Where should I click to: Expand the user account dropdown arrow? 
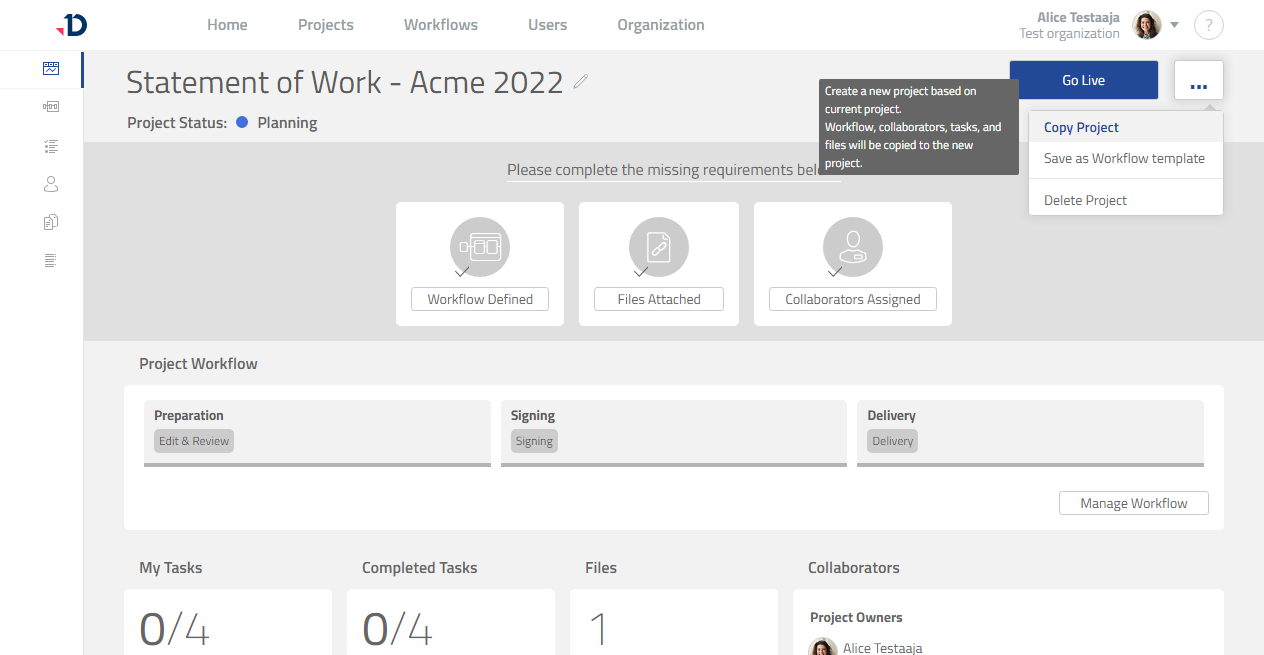[x=1175, y=25]
